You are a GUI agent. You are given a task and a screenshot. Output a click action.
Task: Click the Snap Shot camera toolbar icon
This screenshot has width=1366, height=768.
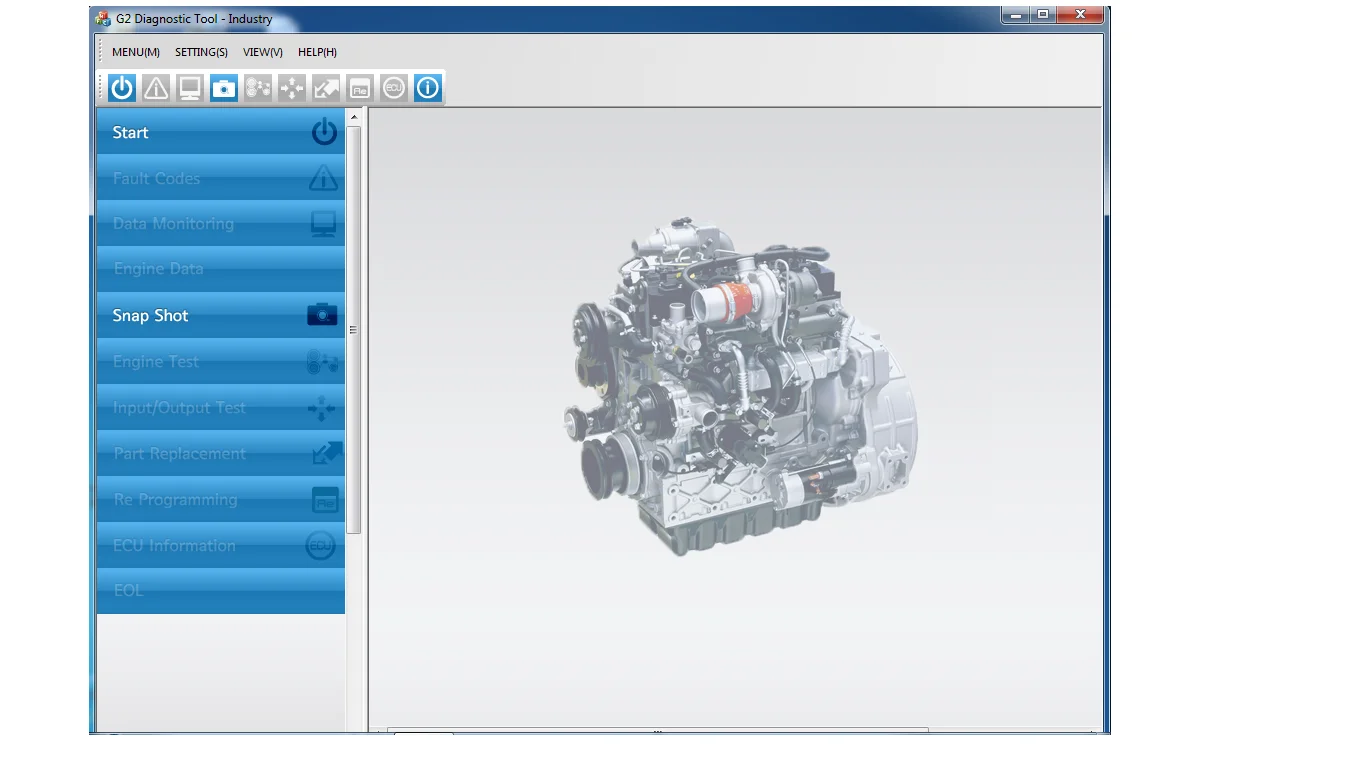click(x=224, y=88)
